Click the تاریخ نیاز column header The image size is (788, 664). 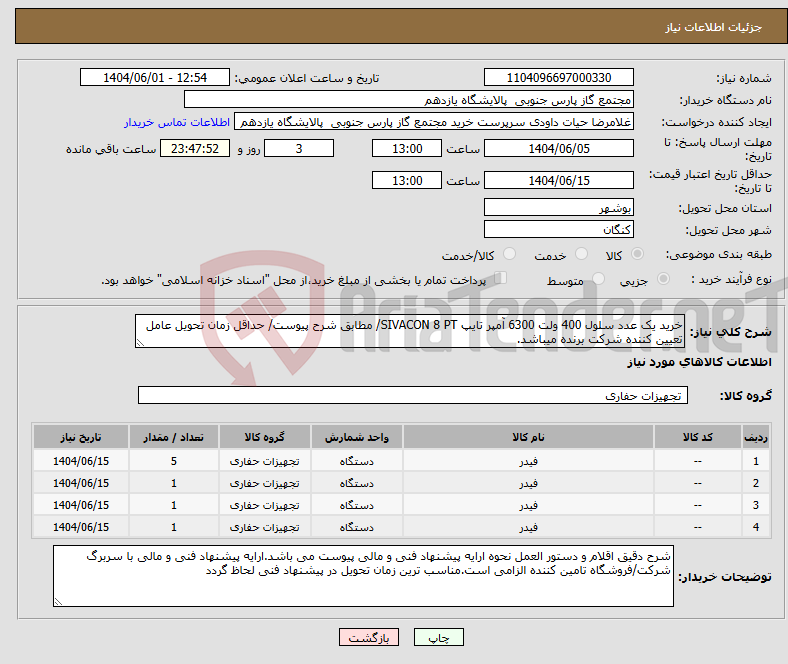[x=81, y=437]
